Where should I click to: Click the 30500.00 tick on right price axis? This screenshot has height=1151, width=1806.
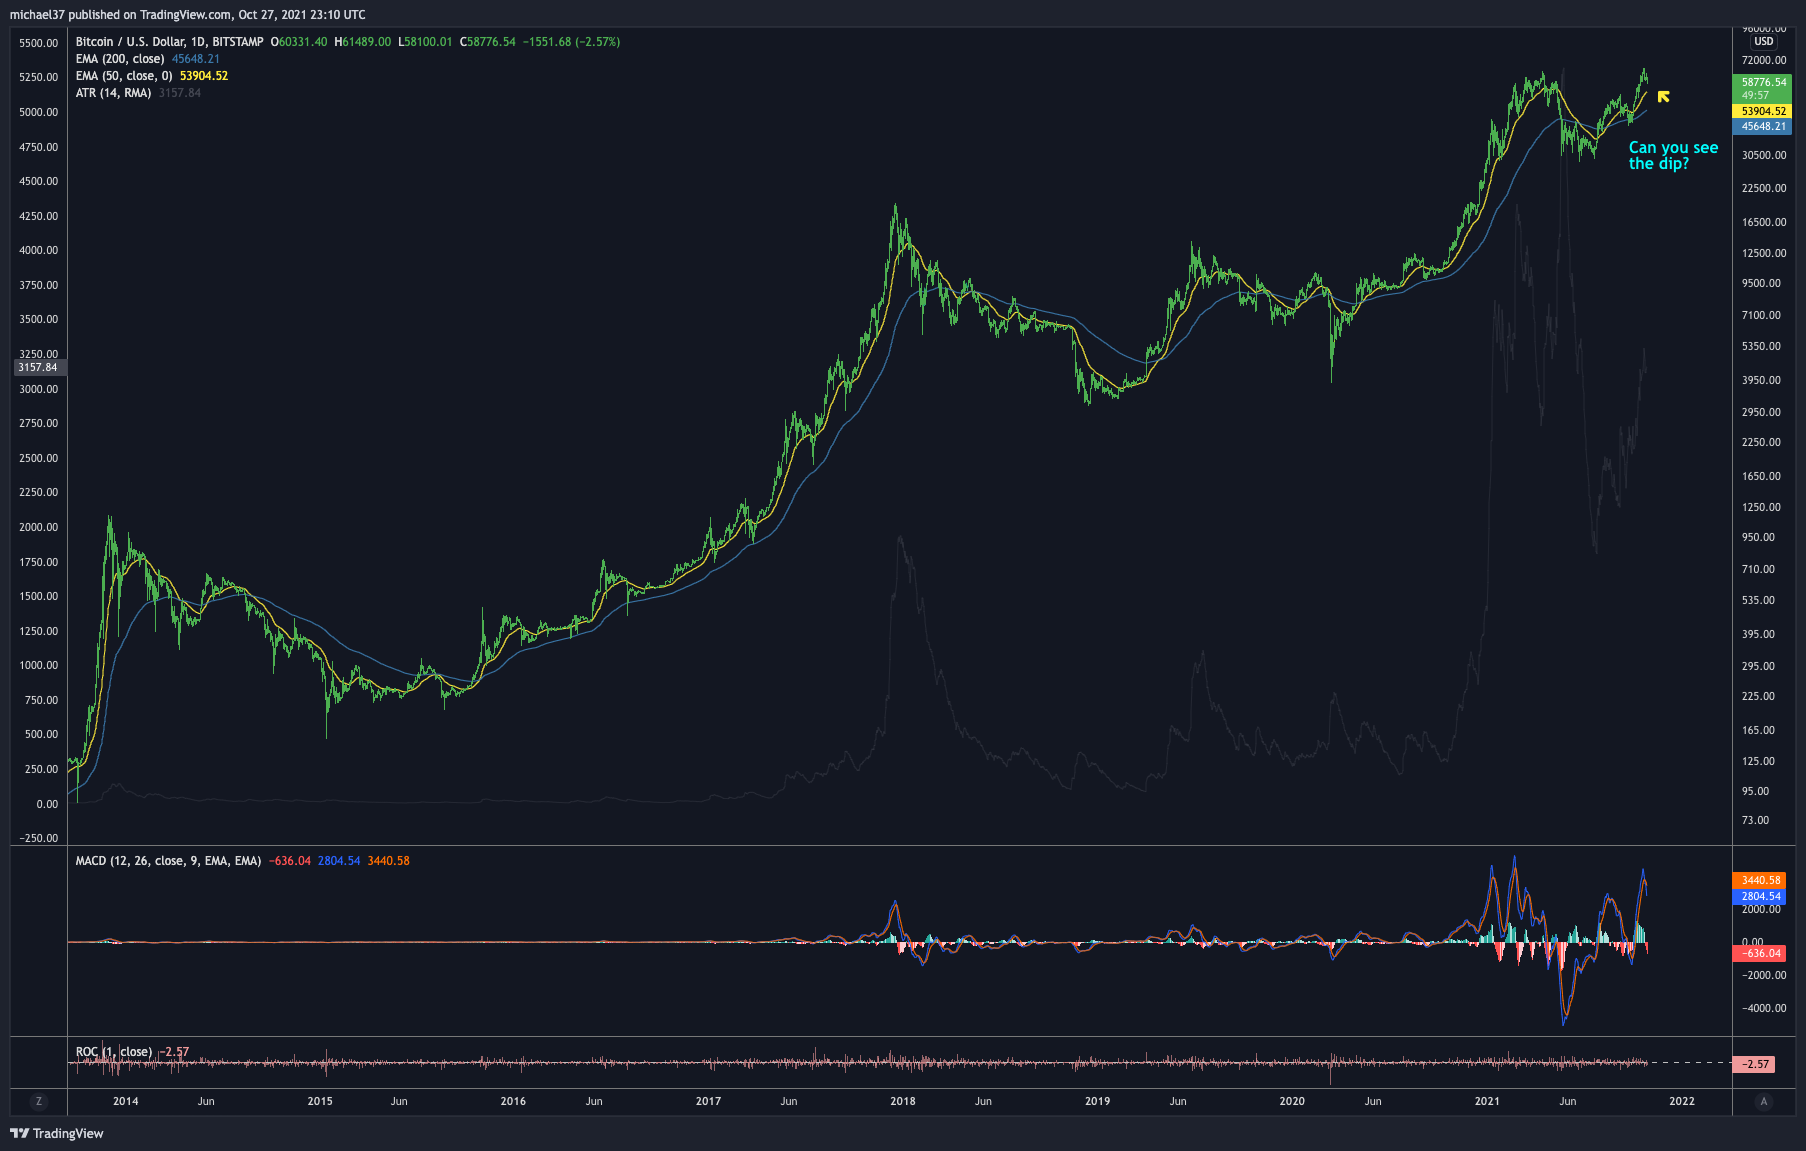(1763, 155)
